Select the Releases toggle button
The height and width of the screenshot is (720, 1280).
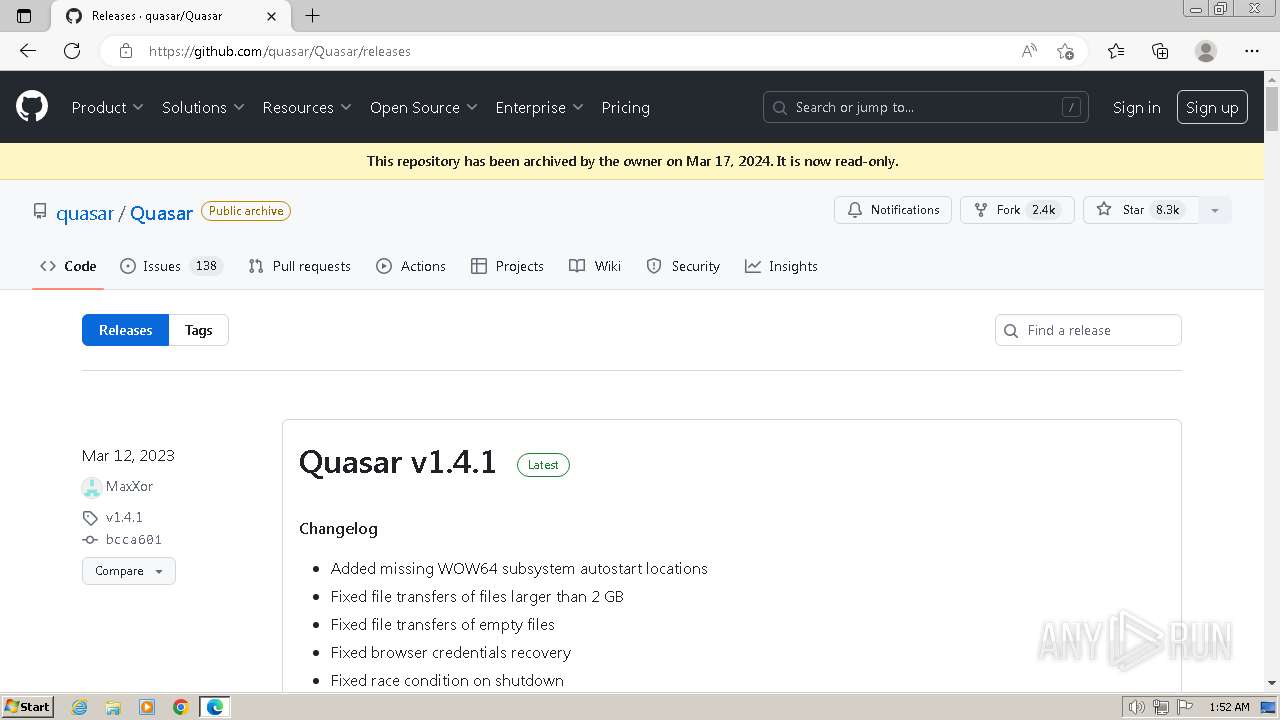126,330
